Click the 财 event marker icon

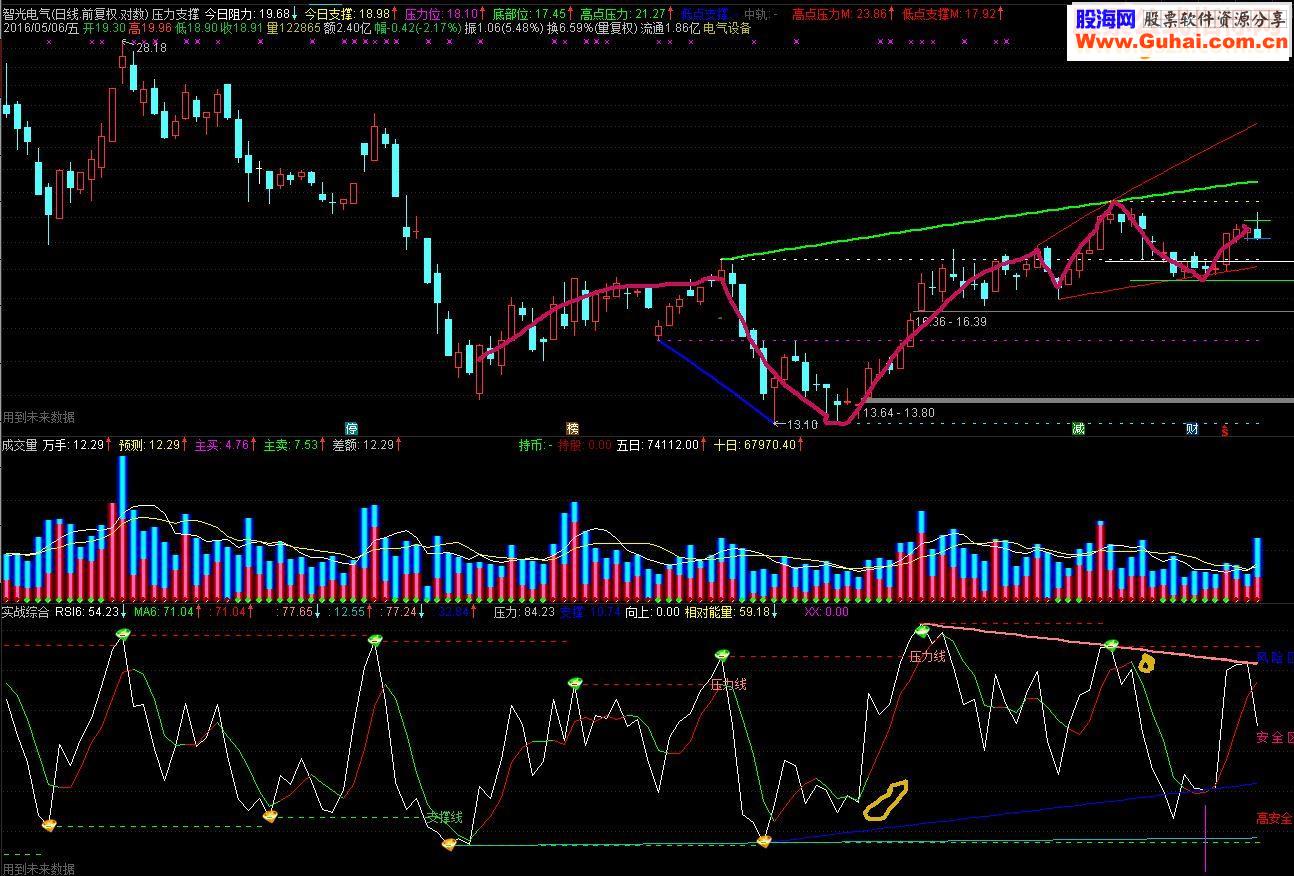1192,428
